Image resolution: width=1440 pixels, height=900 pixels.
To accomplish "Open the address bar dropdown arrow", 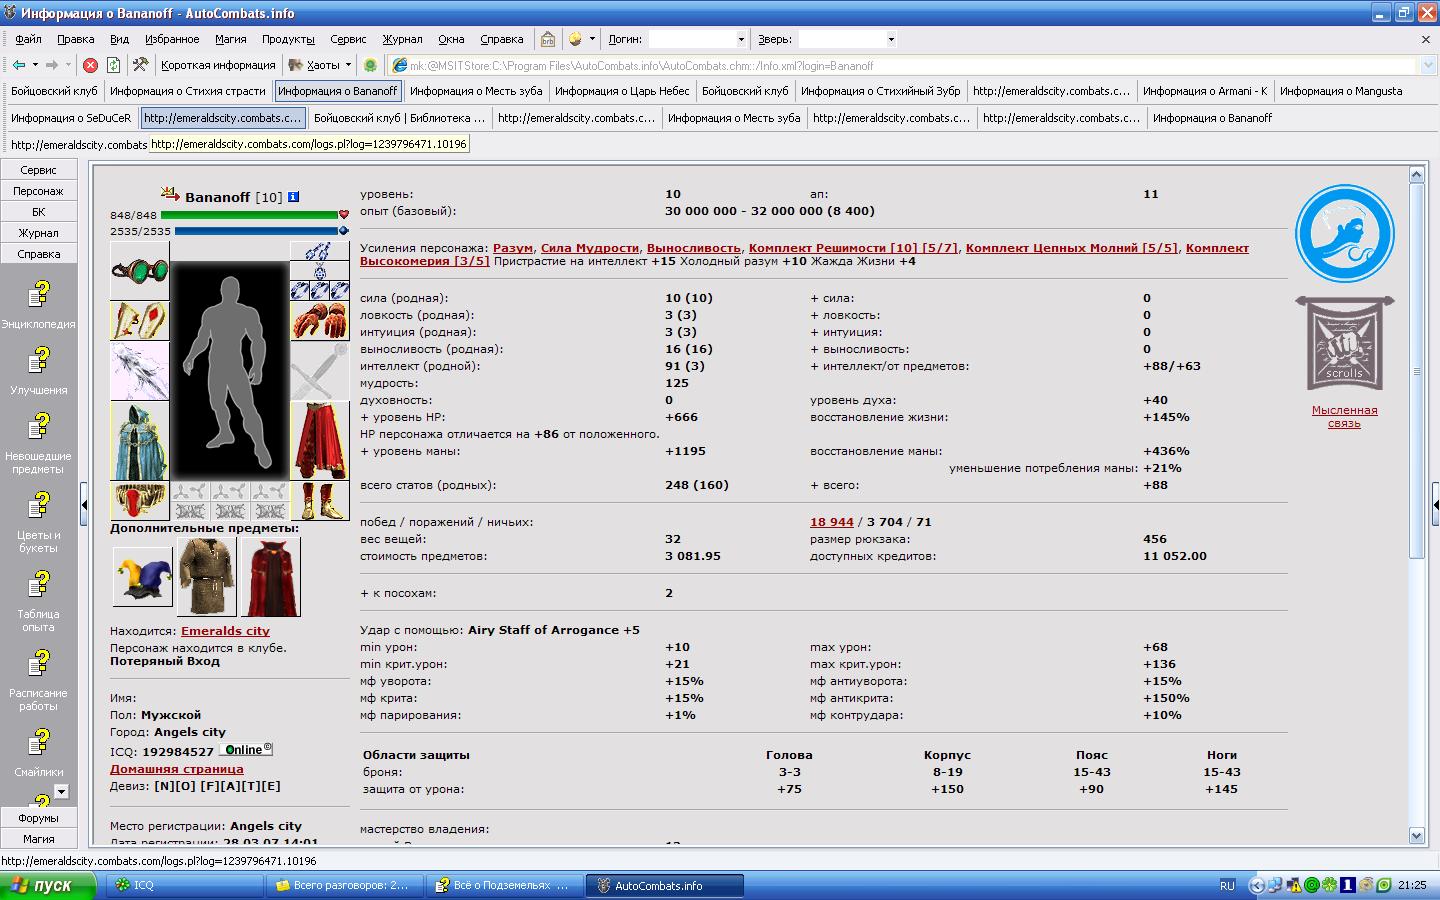I will [1426, 65].
